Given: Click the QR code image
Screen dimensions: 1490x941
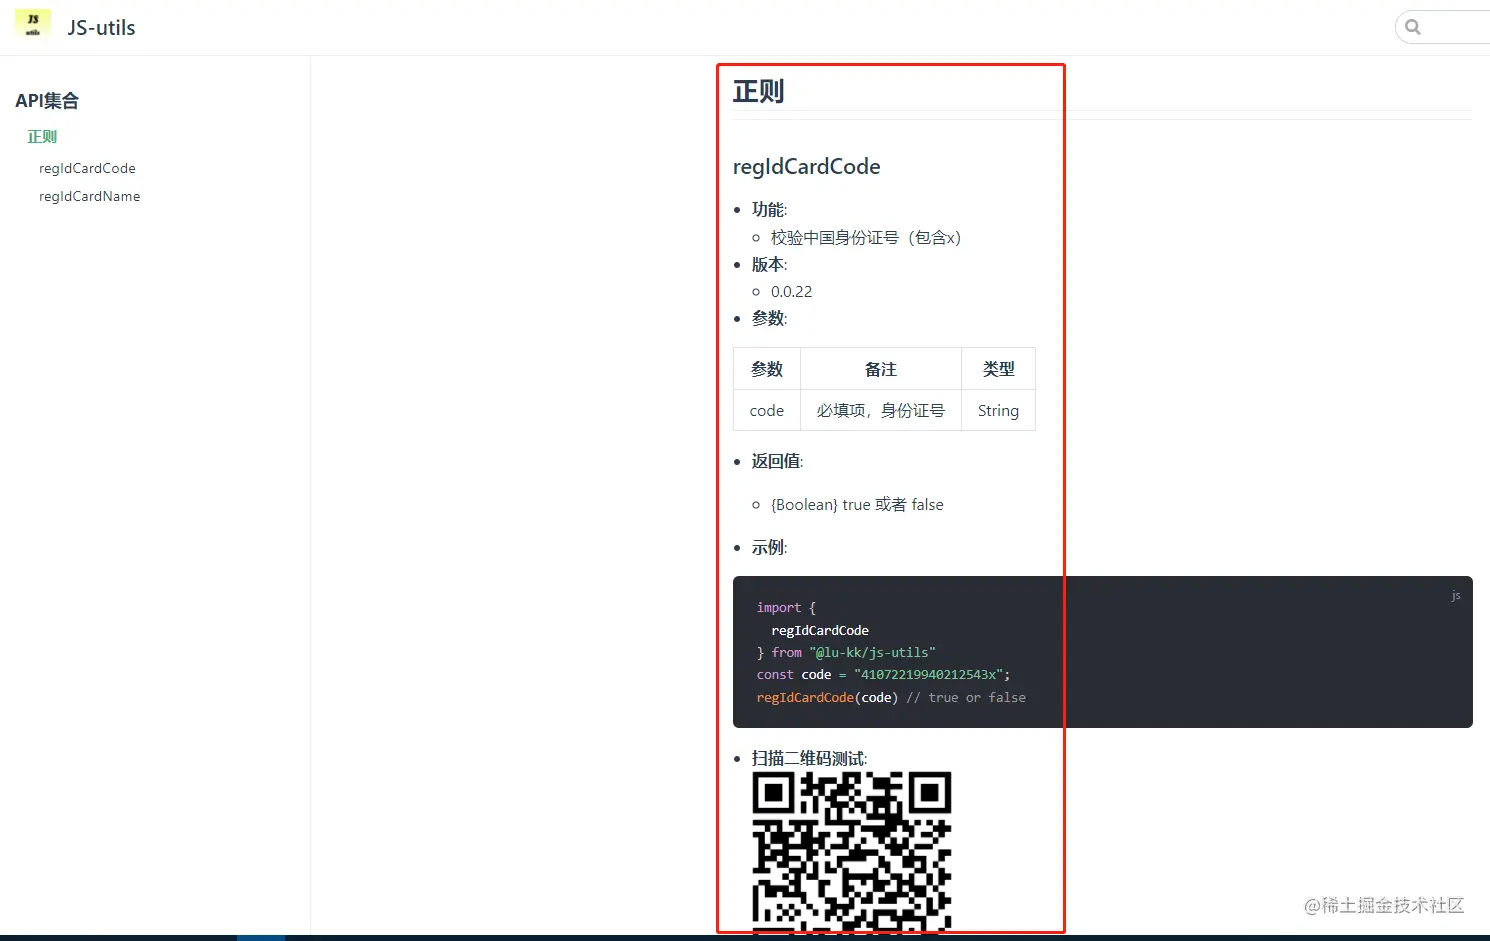Looking at the screenshot, I should tap(852, 850).
